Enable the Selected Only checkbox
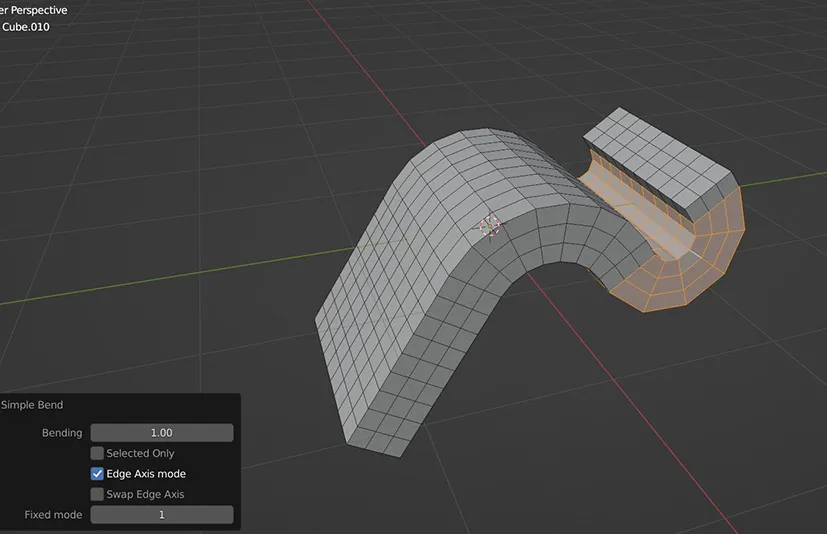Image resolution: width=827 pixels, height=534 pixels. coord(97,454)
